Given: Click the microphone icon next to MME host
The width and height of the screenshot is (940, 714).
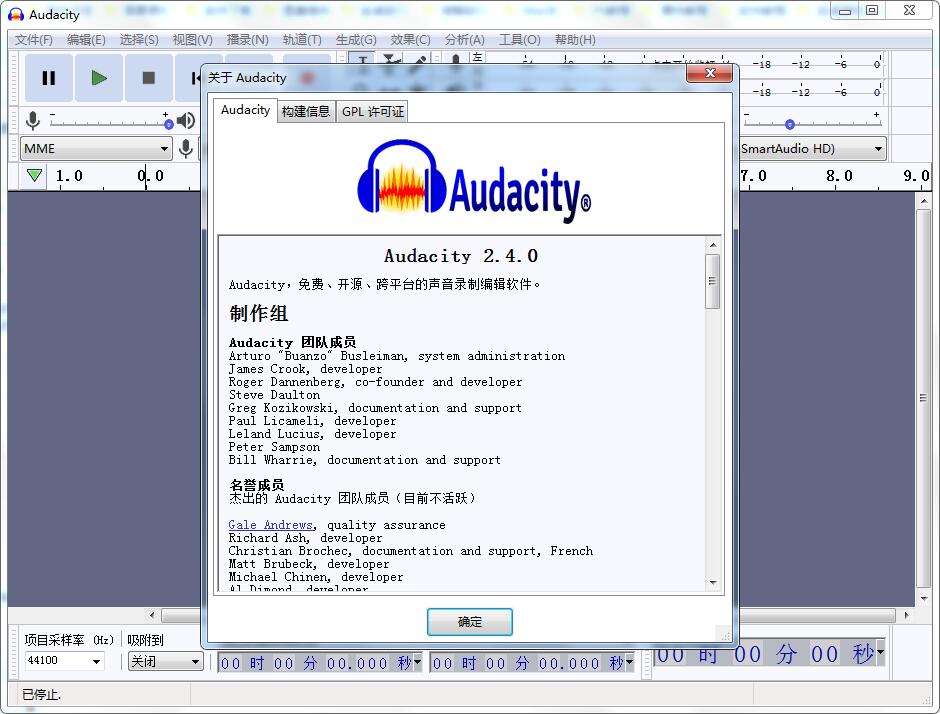Looking at the screenshot, I should pos(186,148).
